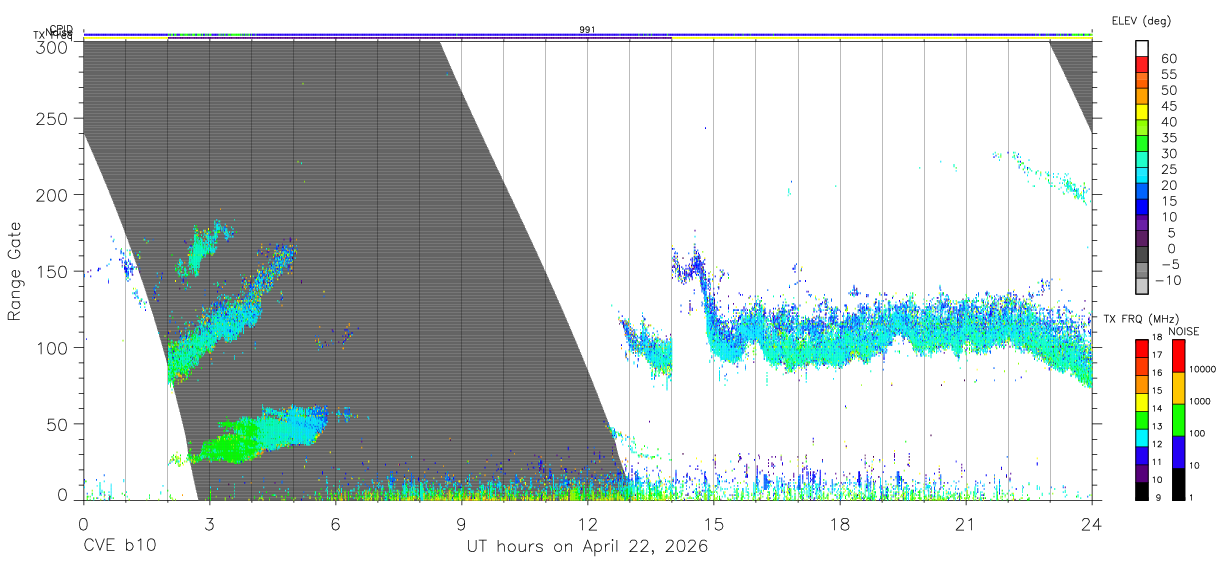Click the red NOISE swatch above 10000
Screen dimensions: 1228x567
pyautogui.click(x=1177, y=355)
